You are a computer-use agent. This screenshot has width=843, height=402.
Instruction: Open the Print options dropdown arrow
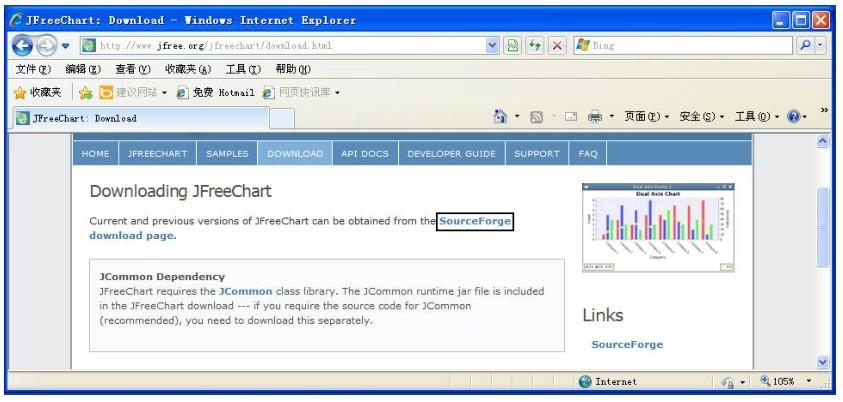(611, 117)
